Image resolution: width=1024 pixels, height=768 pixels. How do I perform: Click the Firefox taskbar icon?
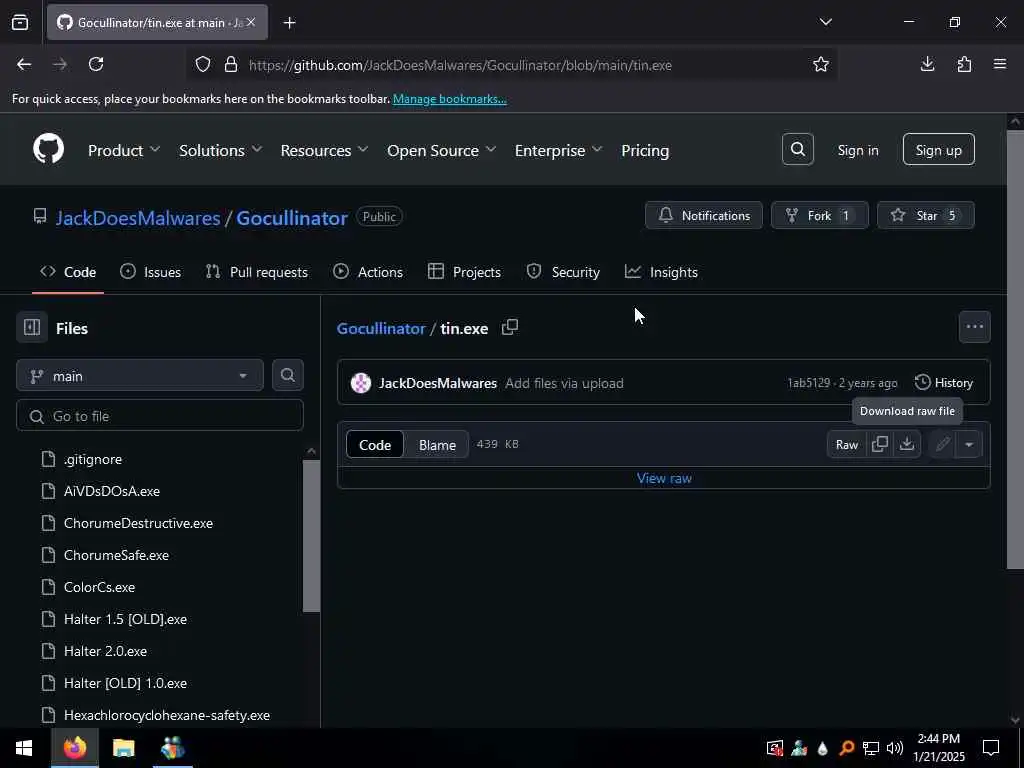[x=74, y=748]
